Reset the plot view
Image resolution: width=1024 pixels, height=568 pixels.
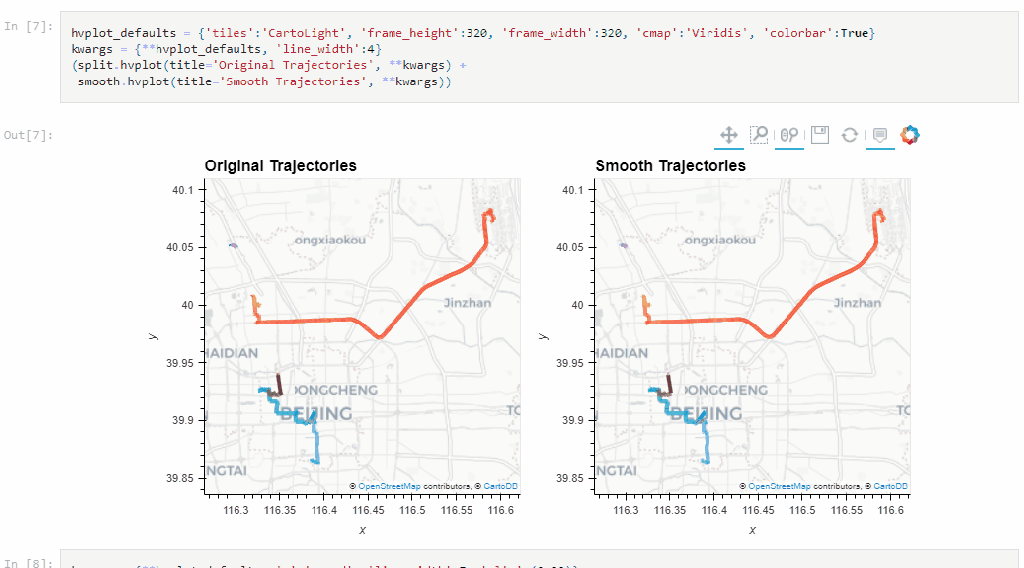(849, 135)
